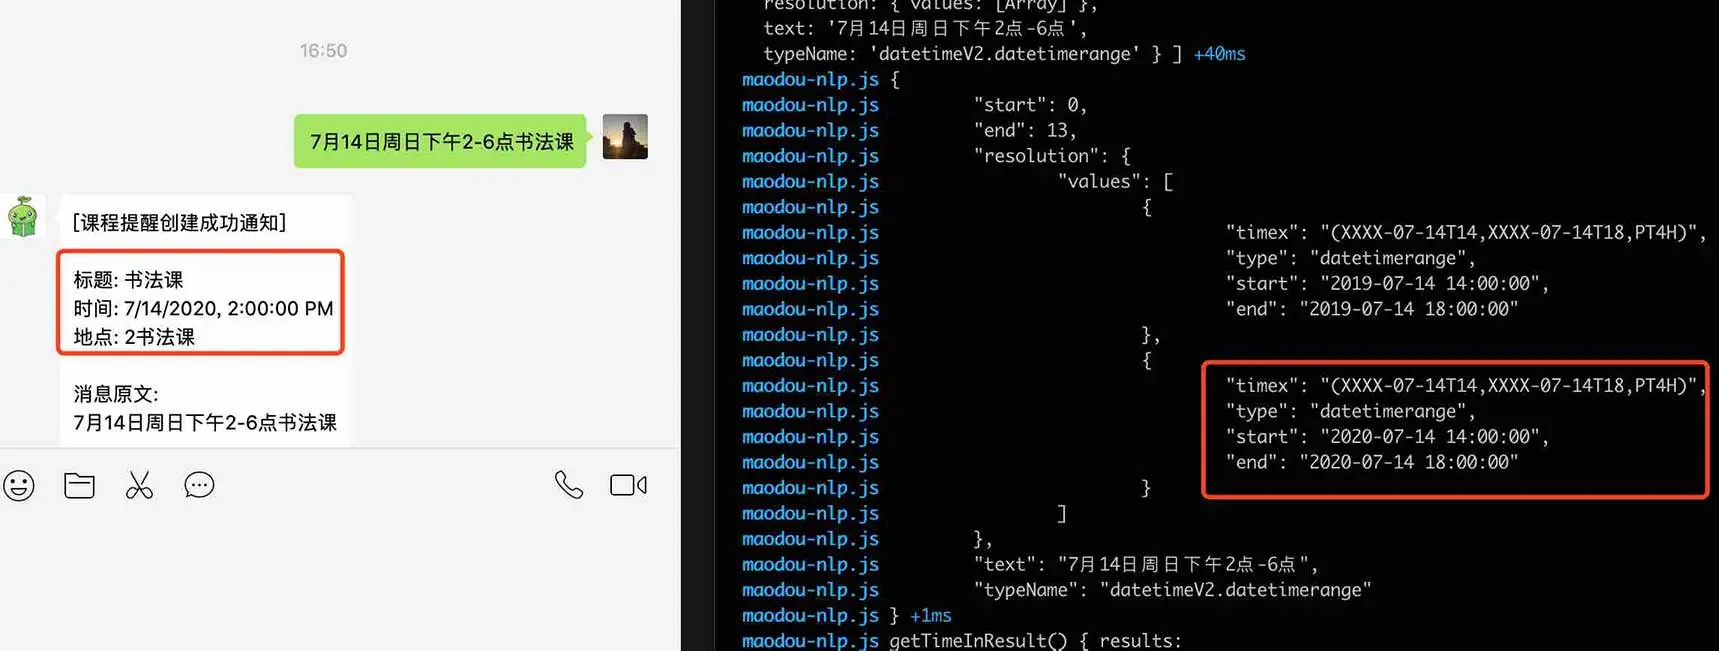Click the green bot avatar
This screenshot has height=651, width=1719.
tap(23, 216)
